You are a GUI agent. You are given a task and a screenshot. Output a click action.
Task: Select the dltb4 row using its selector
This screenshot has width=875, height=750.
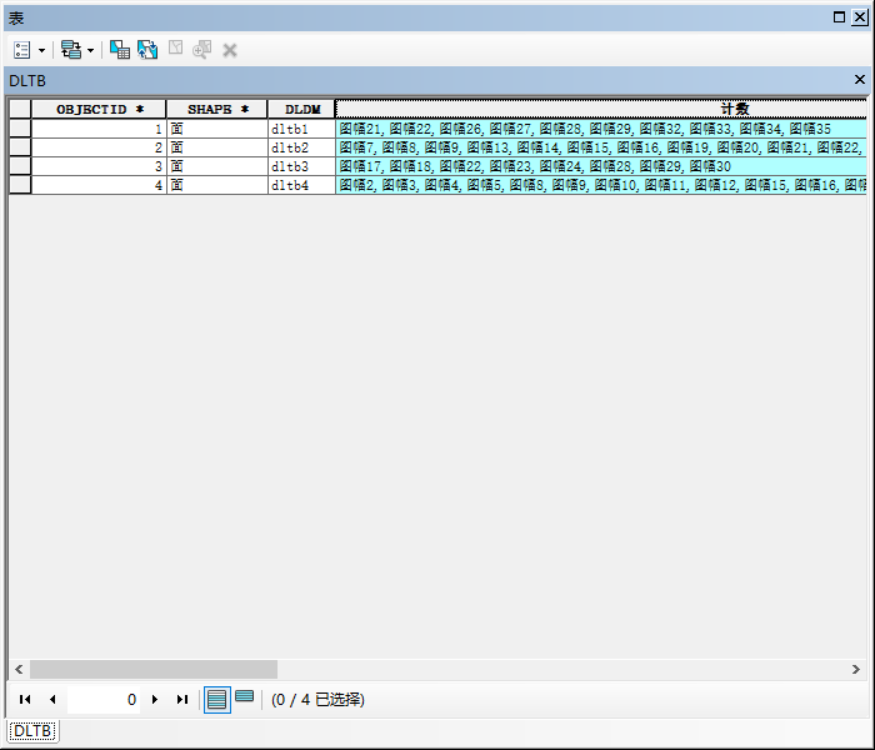pos(20,185)
